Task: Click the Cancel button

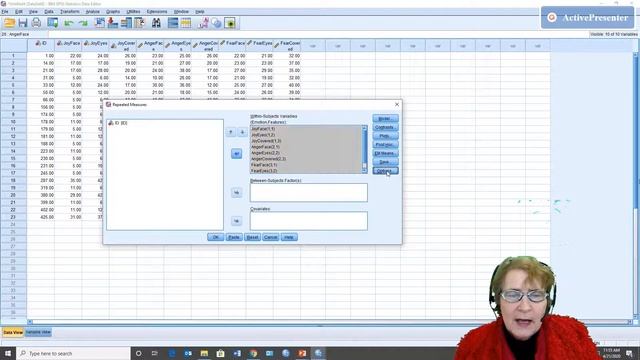Action: pos(271,237)
